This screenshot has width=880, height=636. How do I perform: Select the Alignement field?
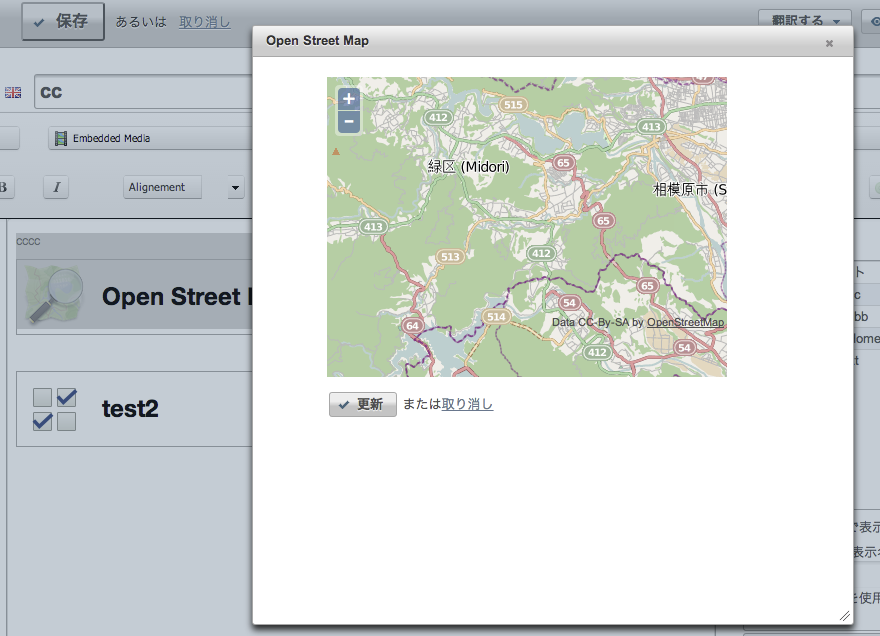(x=162, y=187)
